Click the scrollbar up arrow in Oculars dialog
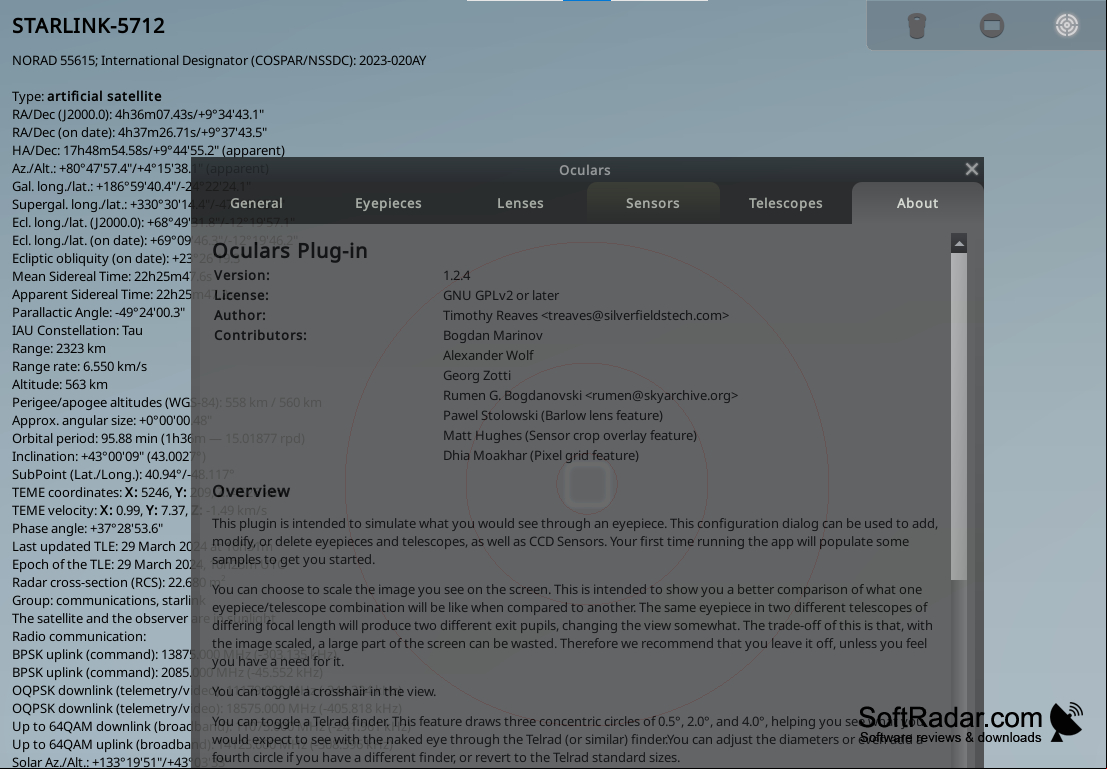This screenshot has width=1107, height=769. (x=959, y=244)
